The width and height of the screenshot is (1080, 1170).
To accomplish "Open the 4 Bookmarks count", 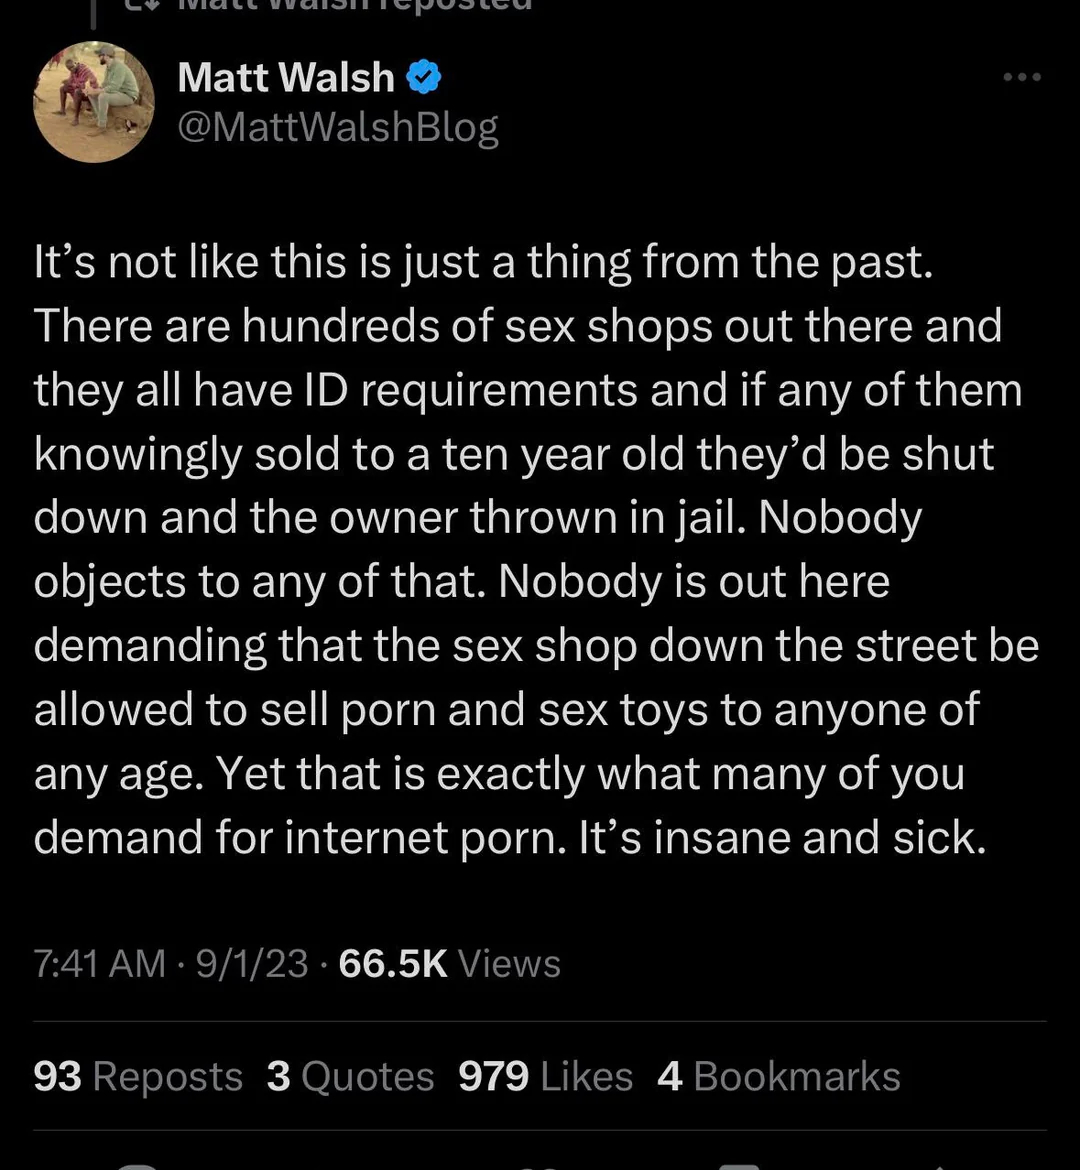I will tap(778, 1076).
